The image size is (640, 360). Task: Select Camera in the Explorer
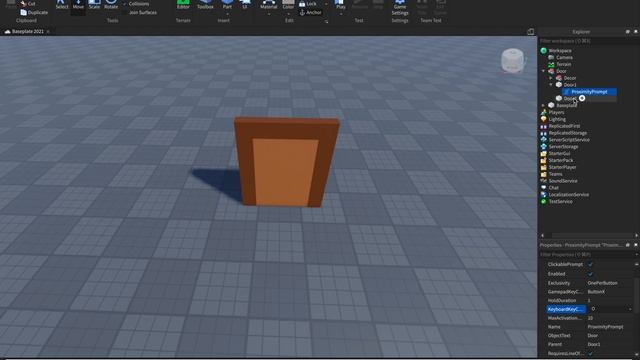[564, 58]
